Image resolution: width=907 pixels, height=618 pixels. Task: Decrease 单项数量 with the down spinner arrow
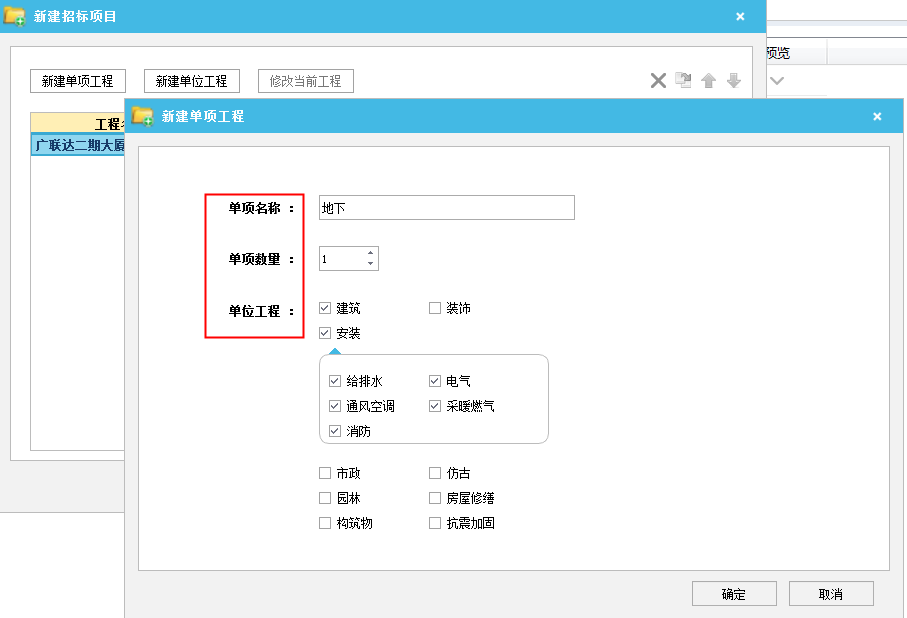(x=371, y=265)
